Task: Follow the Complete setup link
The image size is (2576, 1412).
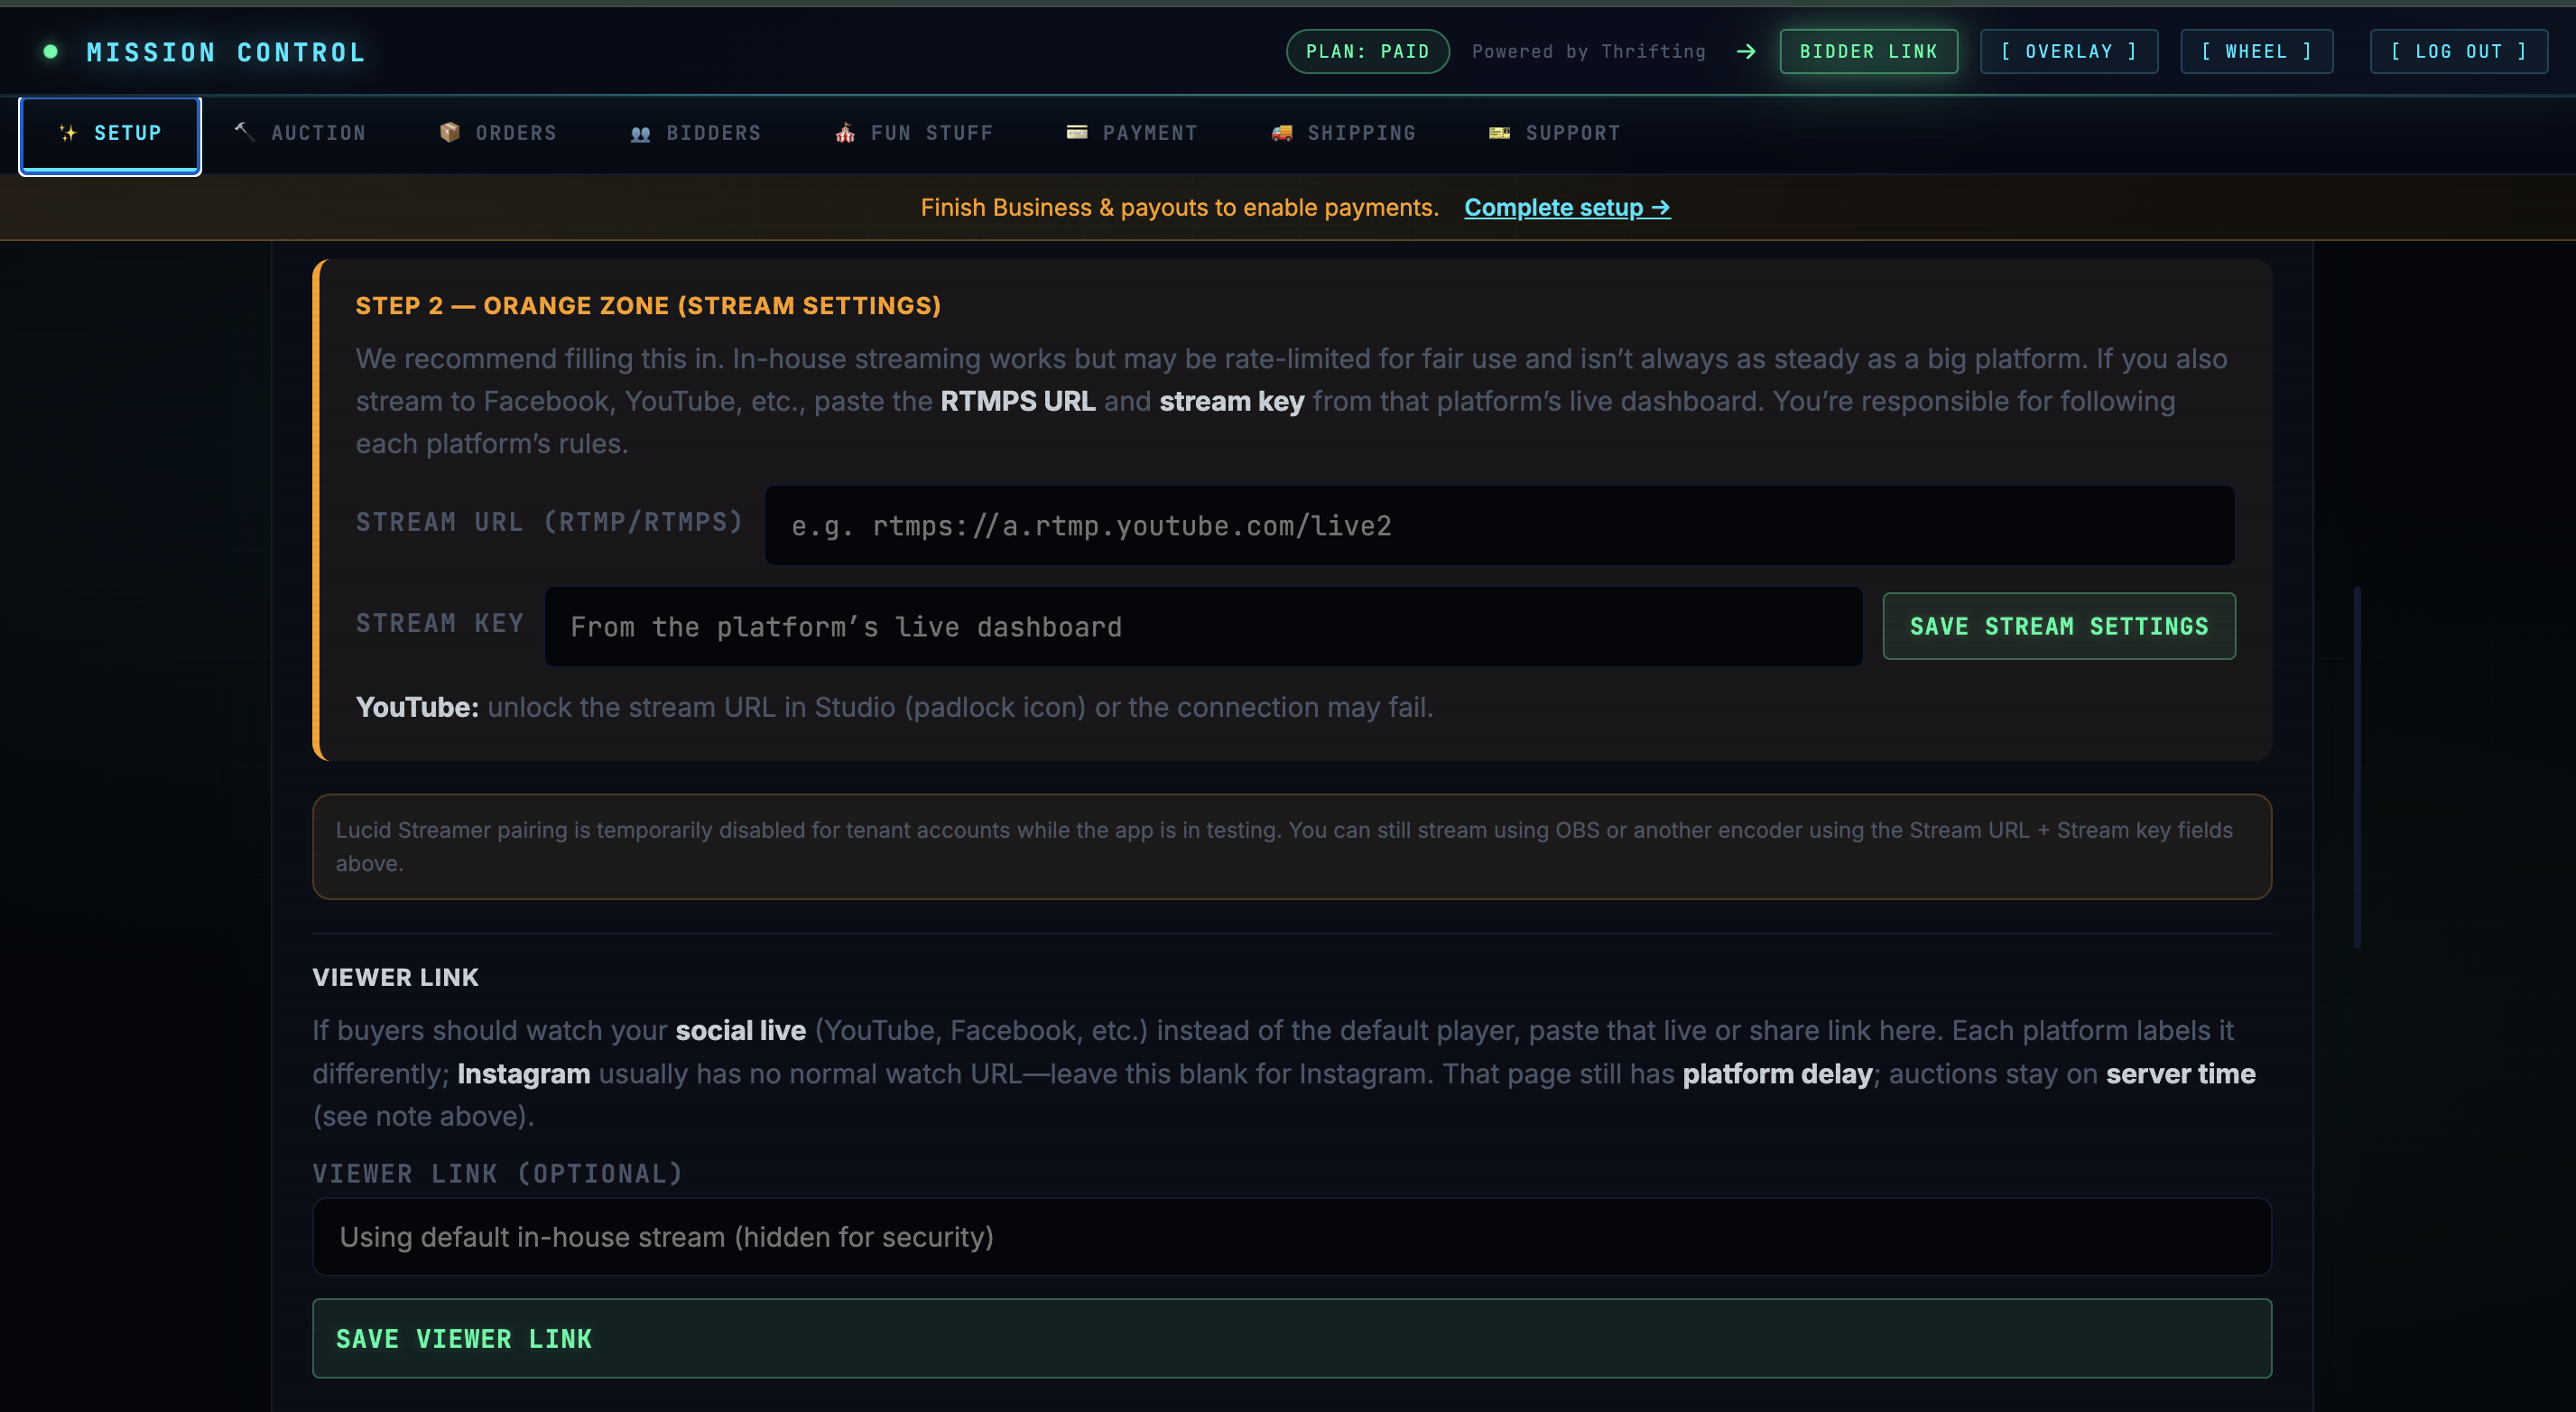Action: pos(1566,208)
